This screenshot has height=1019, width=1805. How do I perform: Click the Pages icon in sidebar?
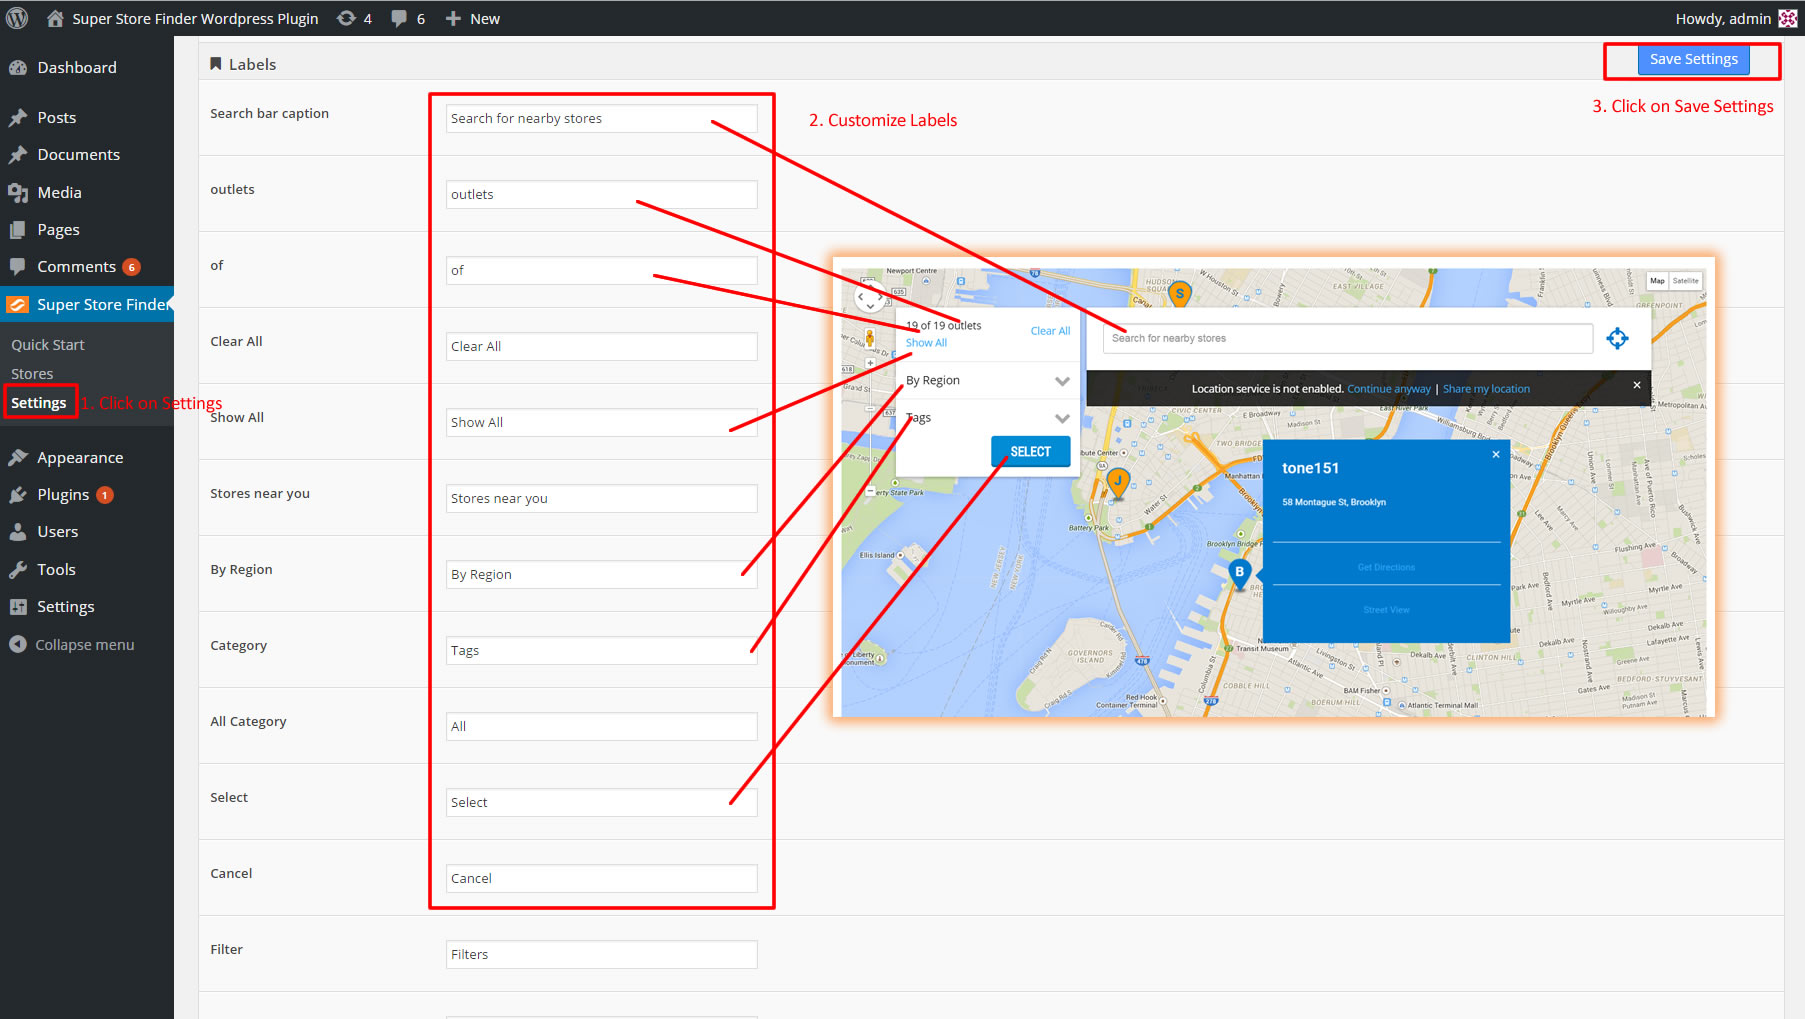[18, 230]
